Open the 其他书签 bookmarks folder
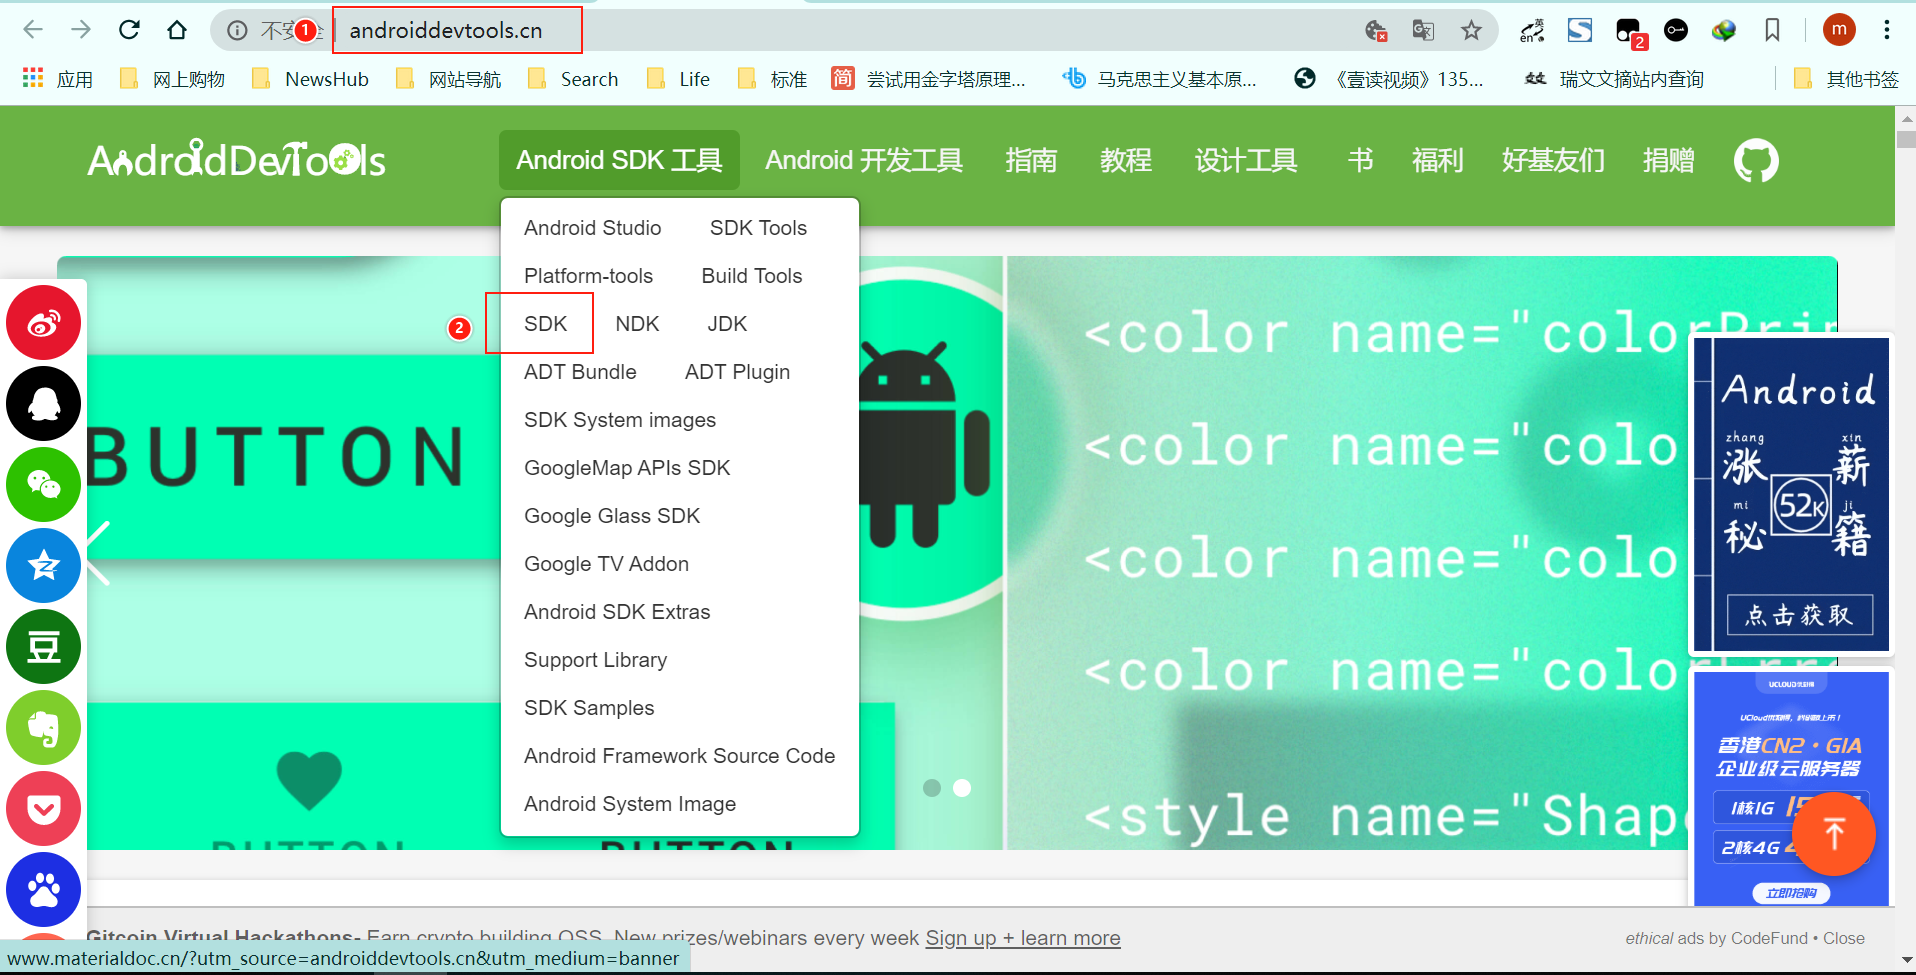 pyautogui.click(x=1846, y=79)
